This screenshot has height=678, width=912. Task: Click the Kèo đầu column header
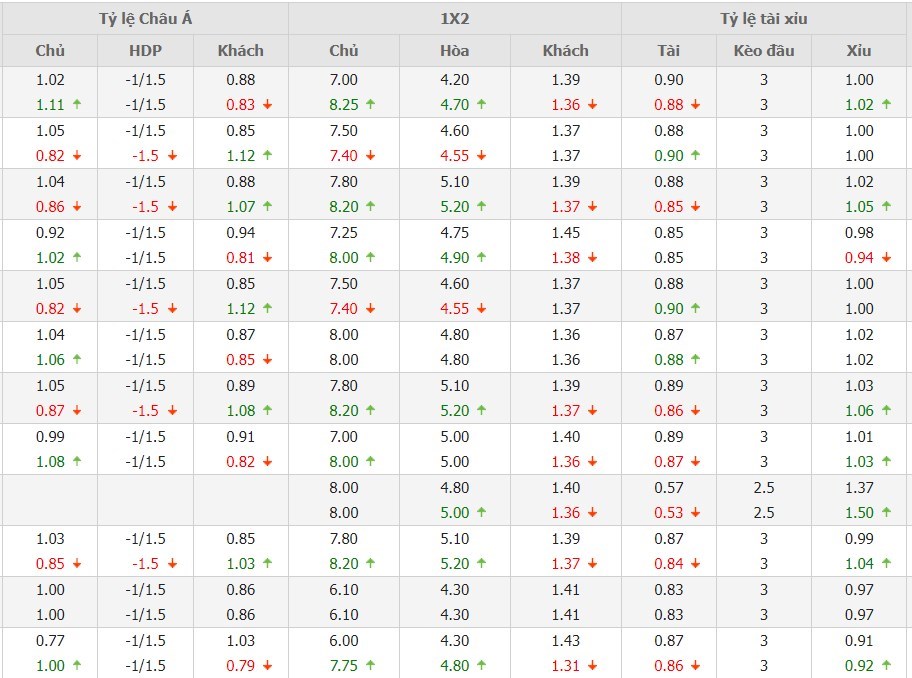pos(764,51)
